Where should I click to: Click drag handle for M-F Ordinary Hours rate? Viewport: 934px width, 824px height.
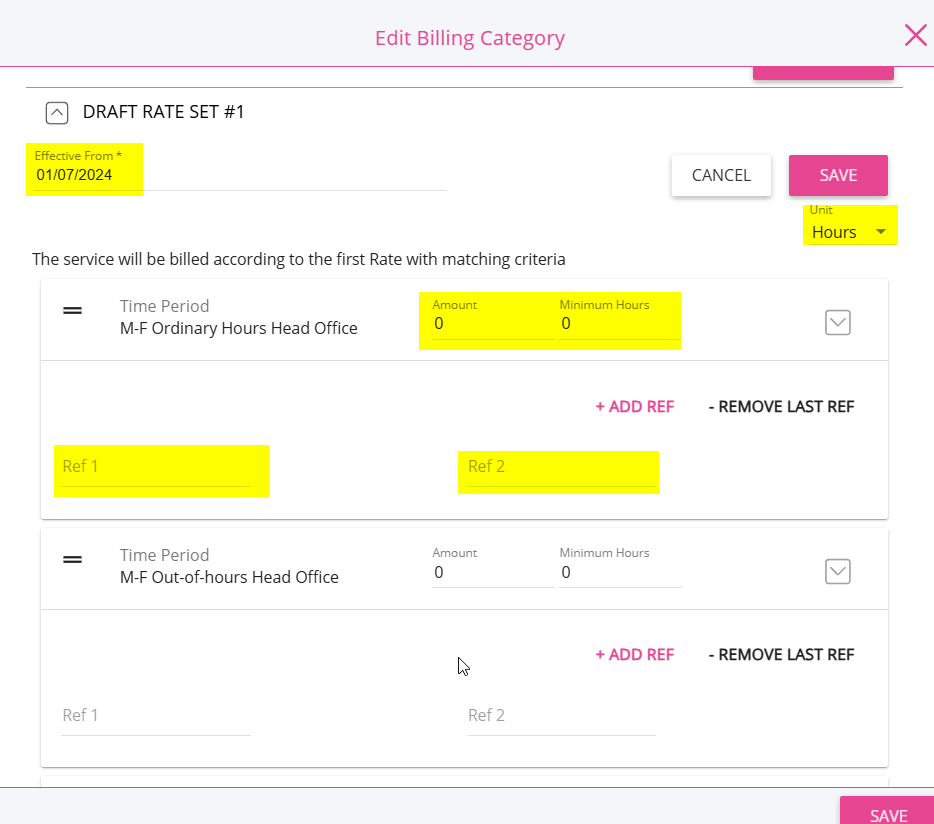click(73, 310)
